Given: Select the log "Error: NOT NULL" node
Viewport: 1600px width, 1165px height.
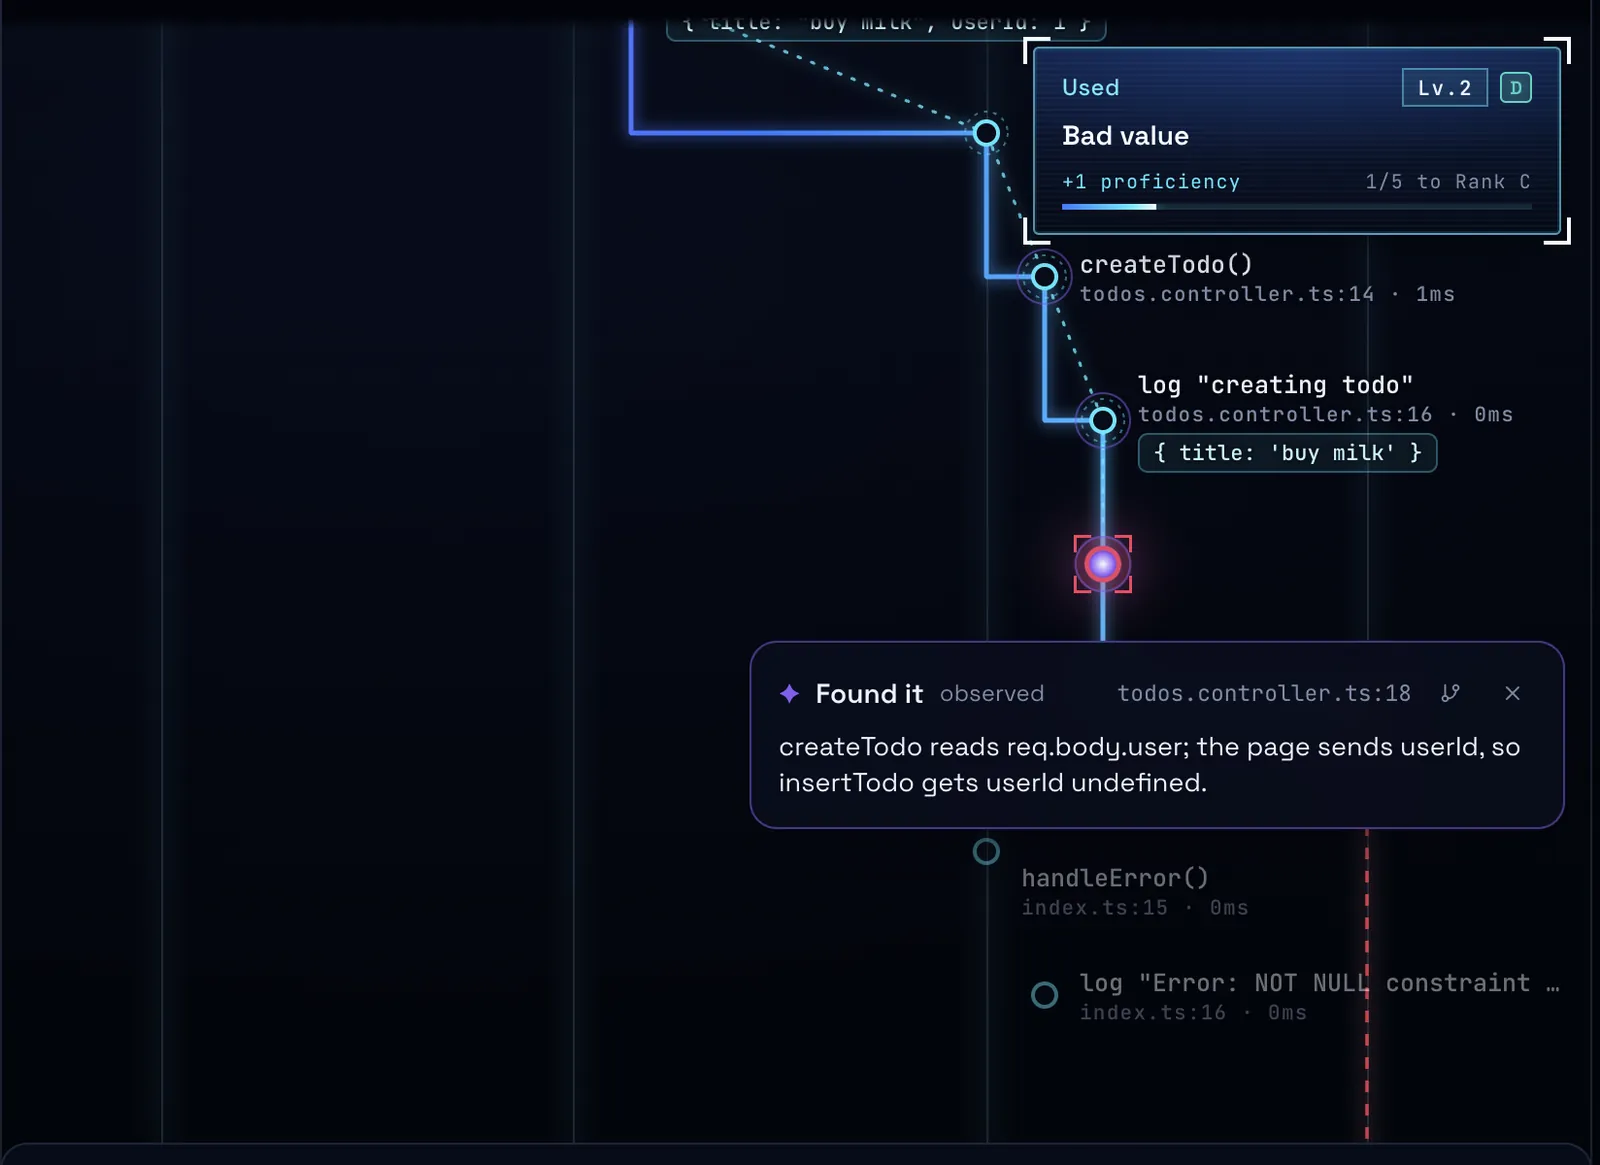Looking at the screenshot, I should coord(1044,995).
